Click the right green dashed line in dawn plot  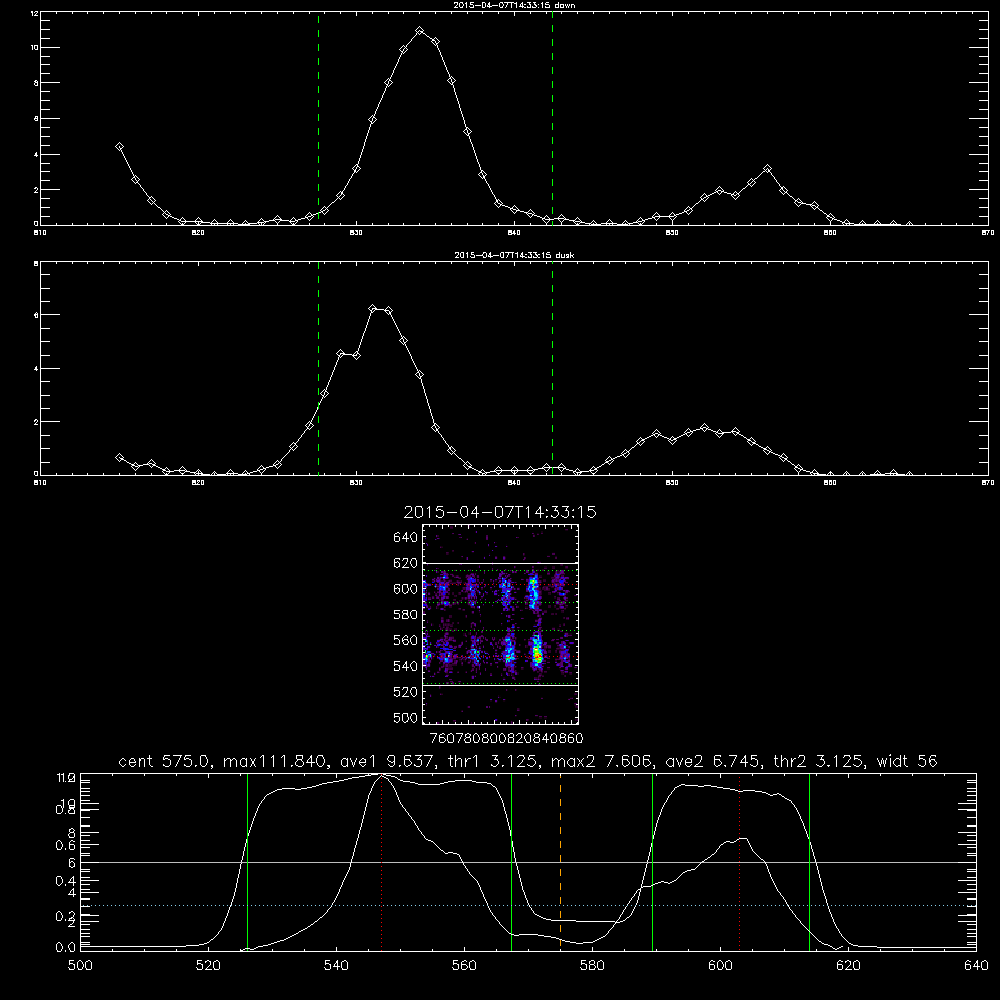552,118
